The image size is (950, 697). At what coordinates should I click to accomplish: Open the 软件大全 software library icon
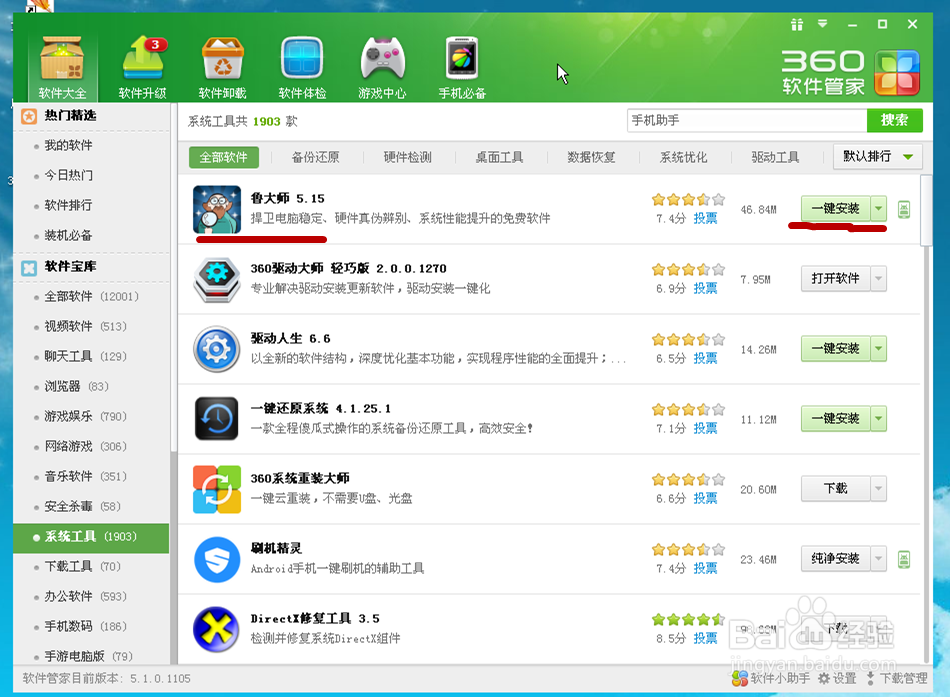tap(62, 65)
